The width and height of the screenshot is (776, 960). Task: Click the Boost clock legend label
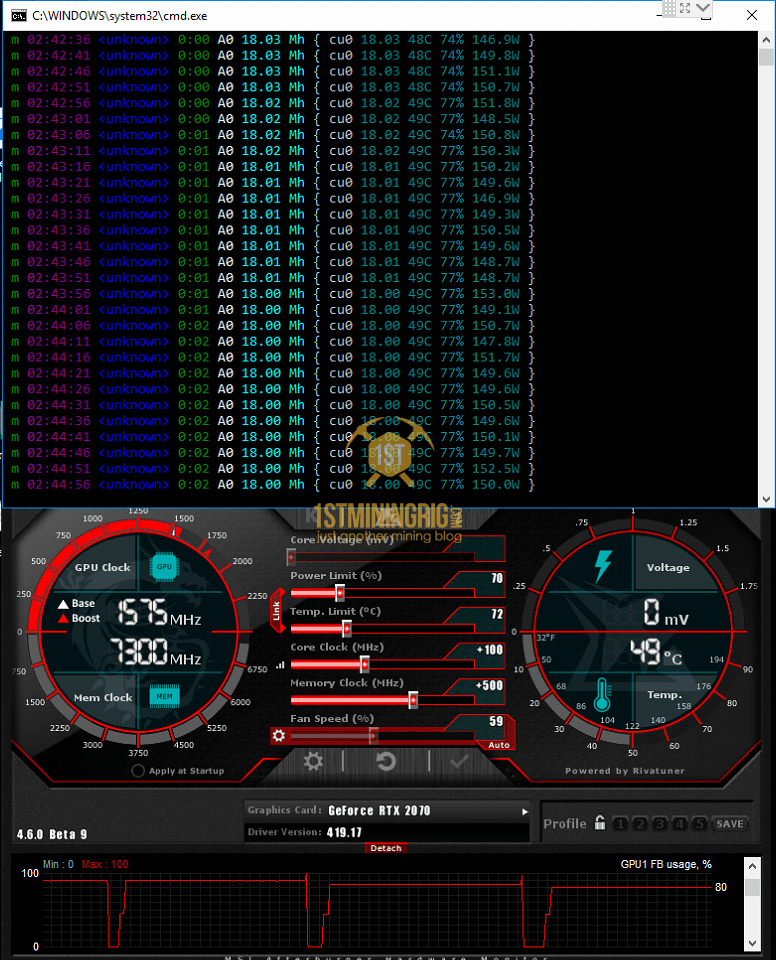pyautogui.click(x=86, y=618)
